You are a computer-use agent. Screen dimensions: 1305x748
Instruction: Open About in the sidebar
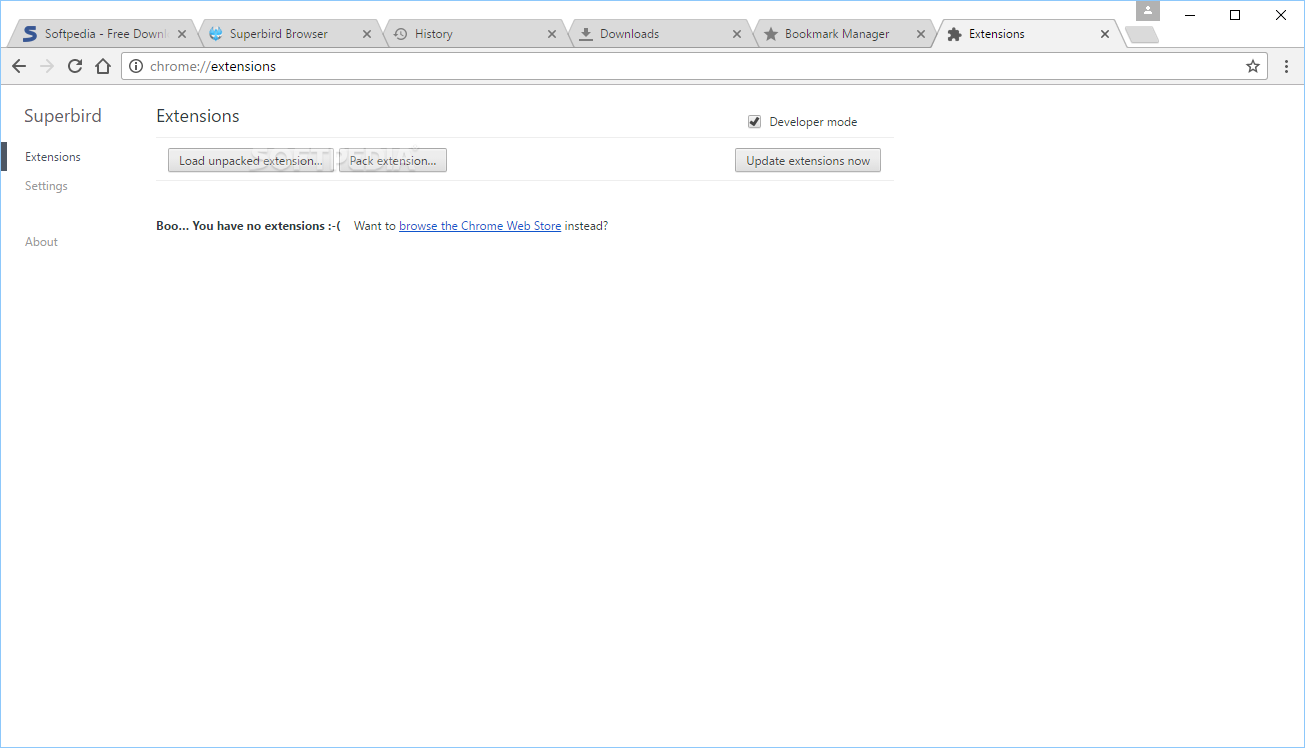[x=41, y=242]
